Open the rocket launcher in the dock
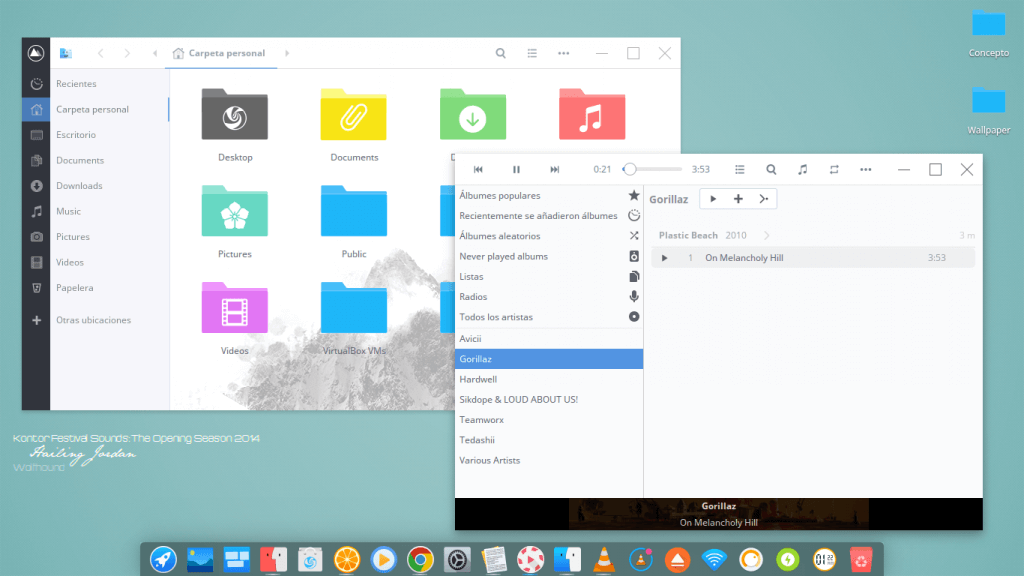1024x576 pixels. (163, 560)
